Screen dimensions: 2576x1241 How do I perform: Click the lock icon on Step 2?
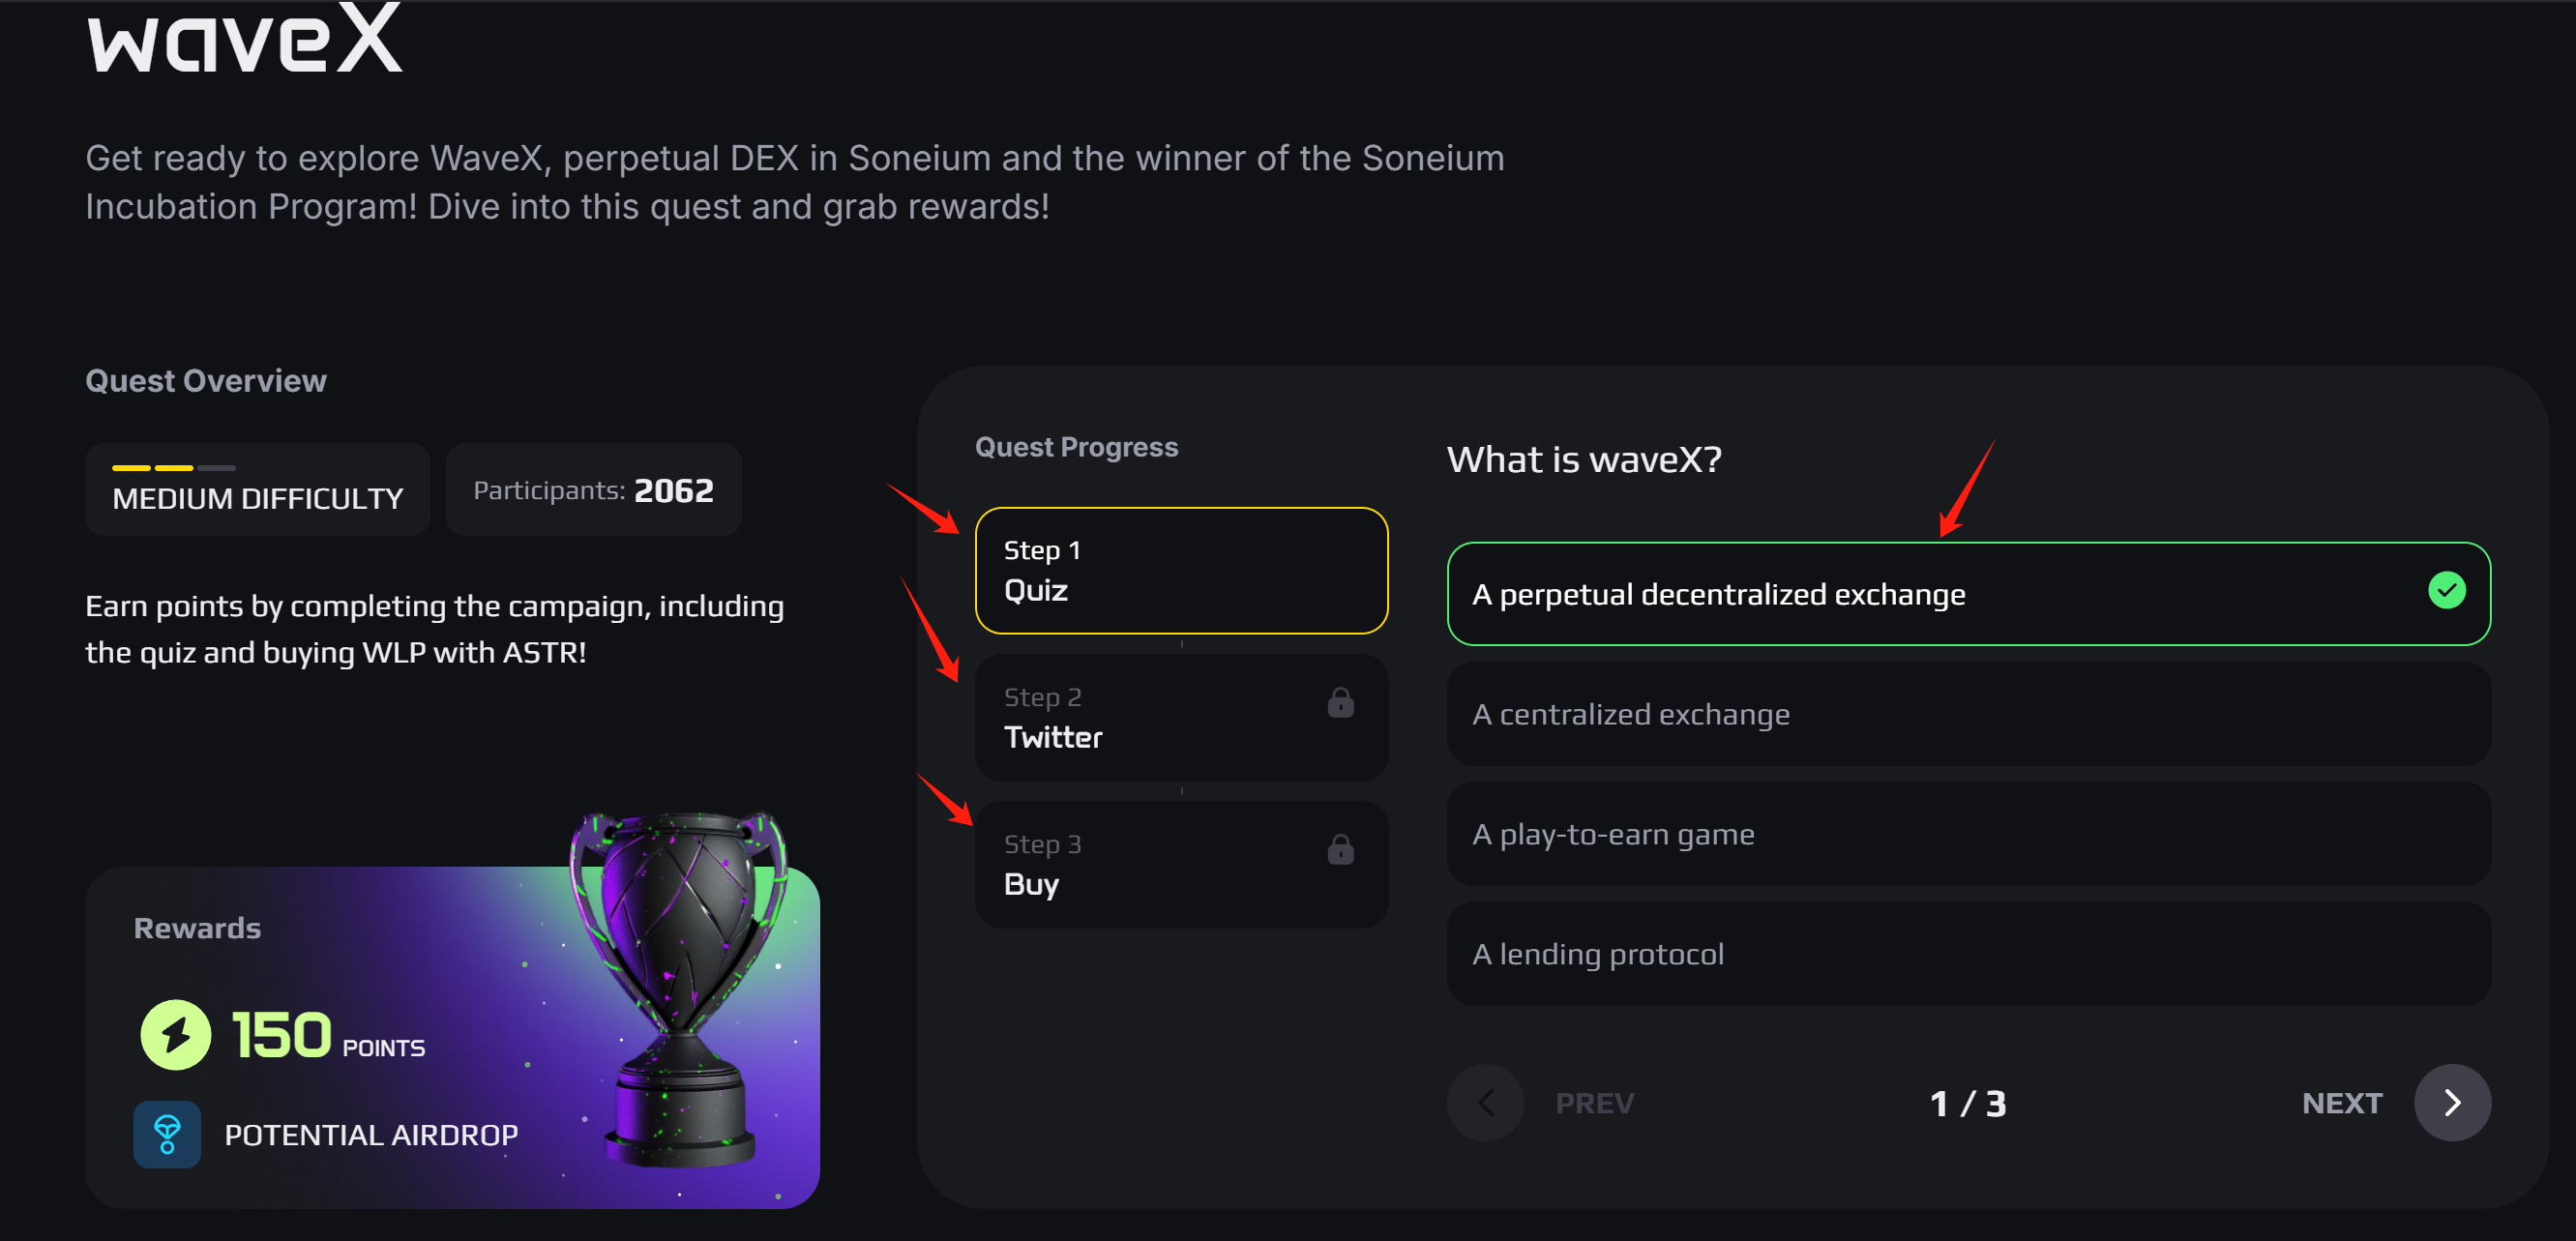click(1340, 703)
